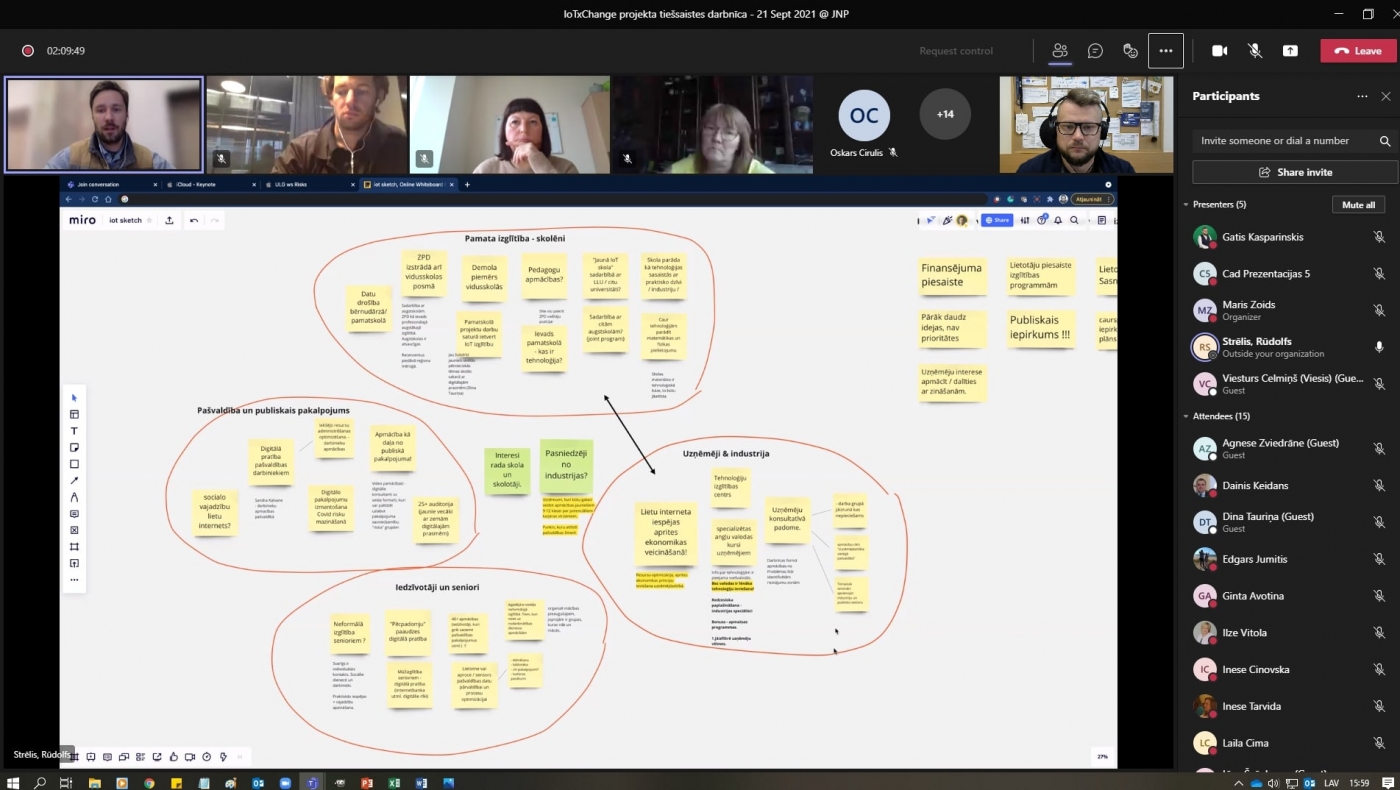The height and width of the screenshot is (790, 1400).
Task: Toggle the camera in the meeting toolbar
Action: coord(1219,51)
